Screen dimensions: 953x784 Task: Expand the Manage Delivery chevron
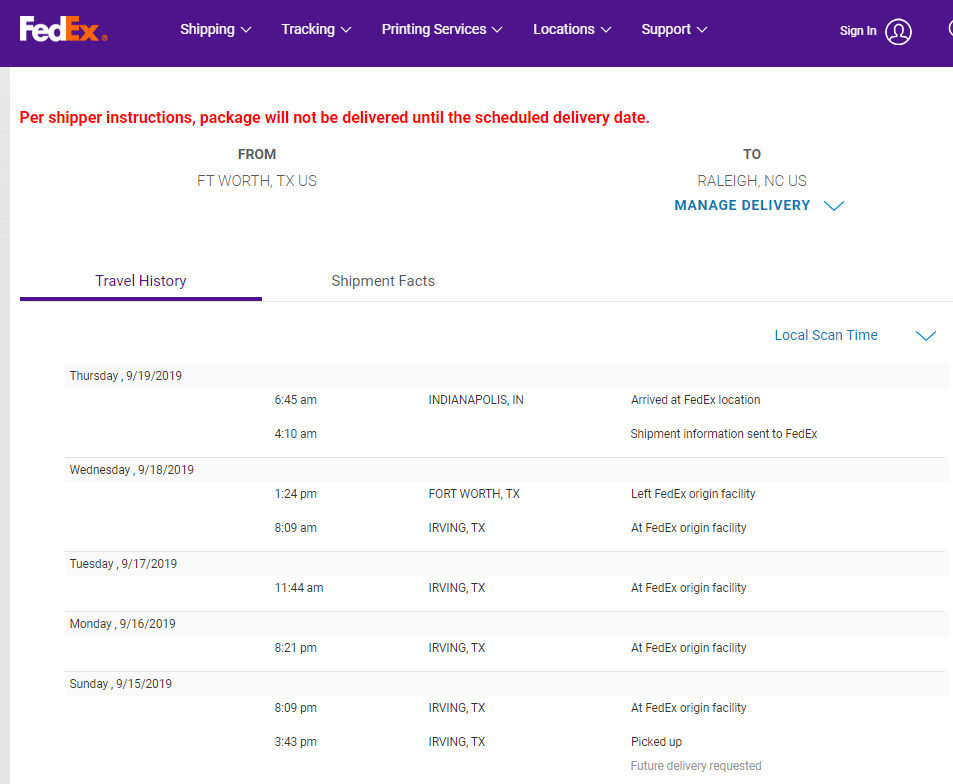[833, 206]
